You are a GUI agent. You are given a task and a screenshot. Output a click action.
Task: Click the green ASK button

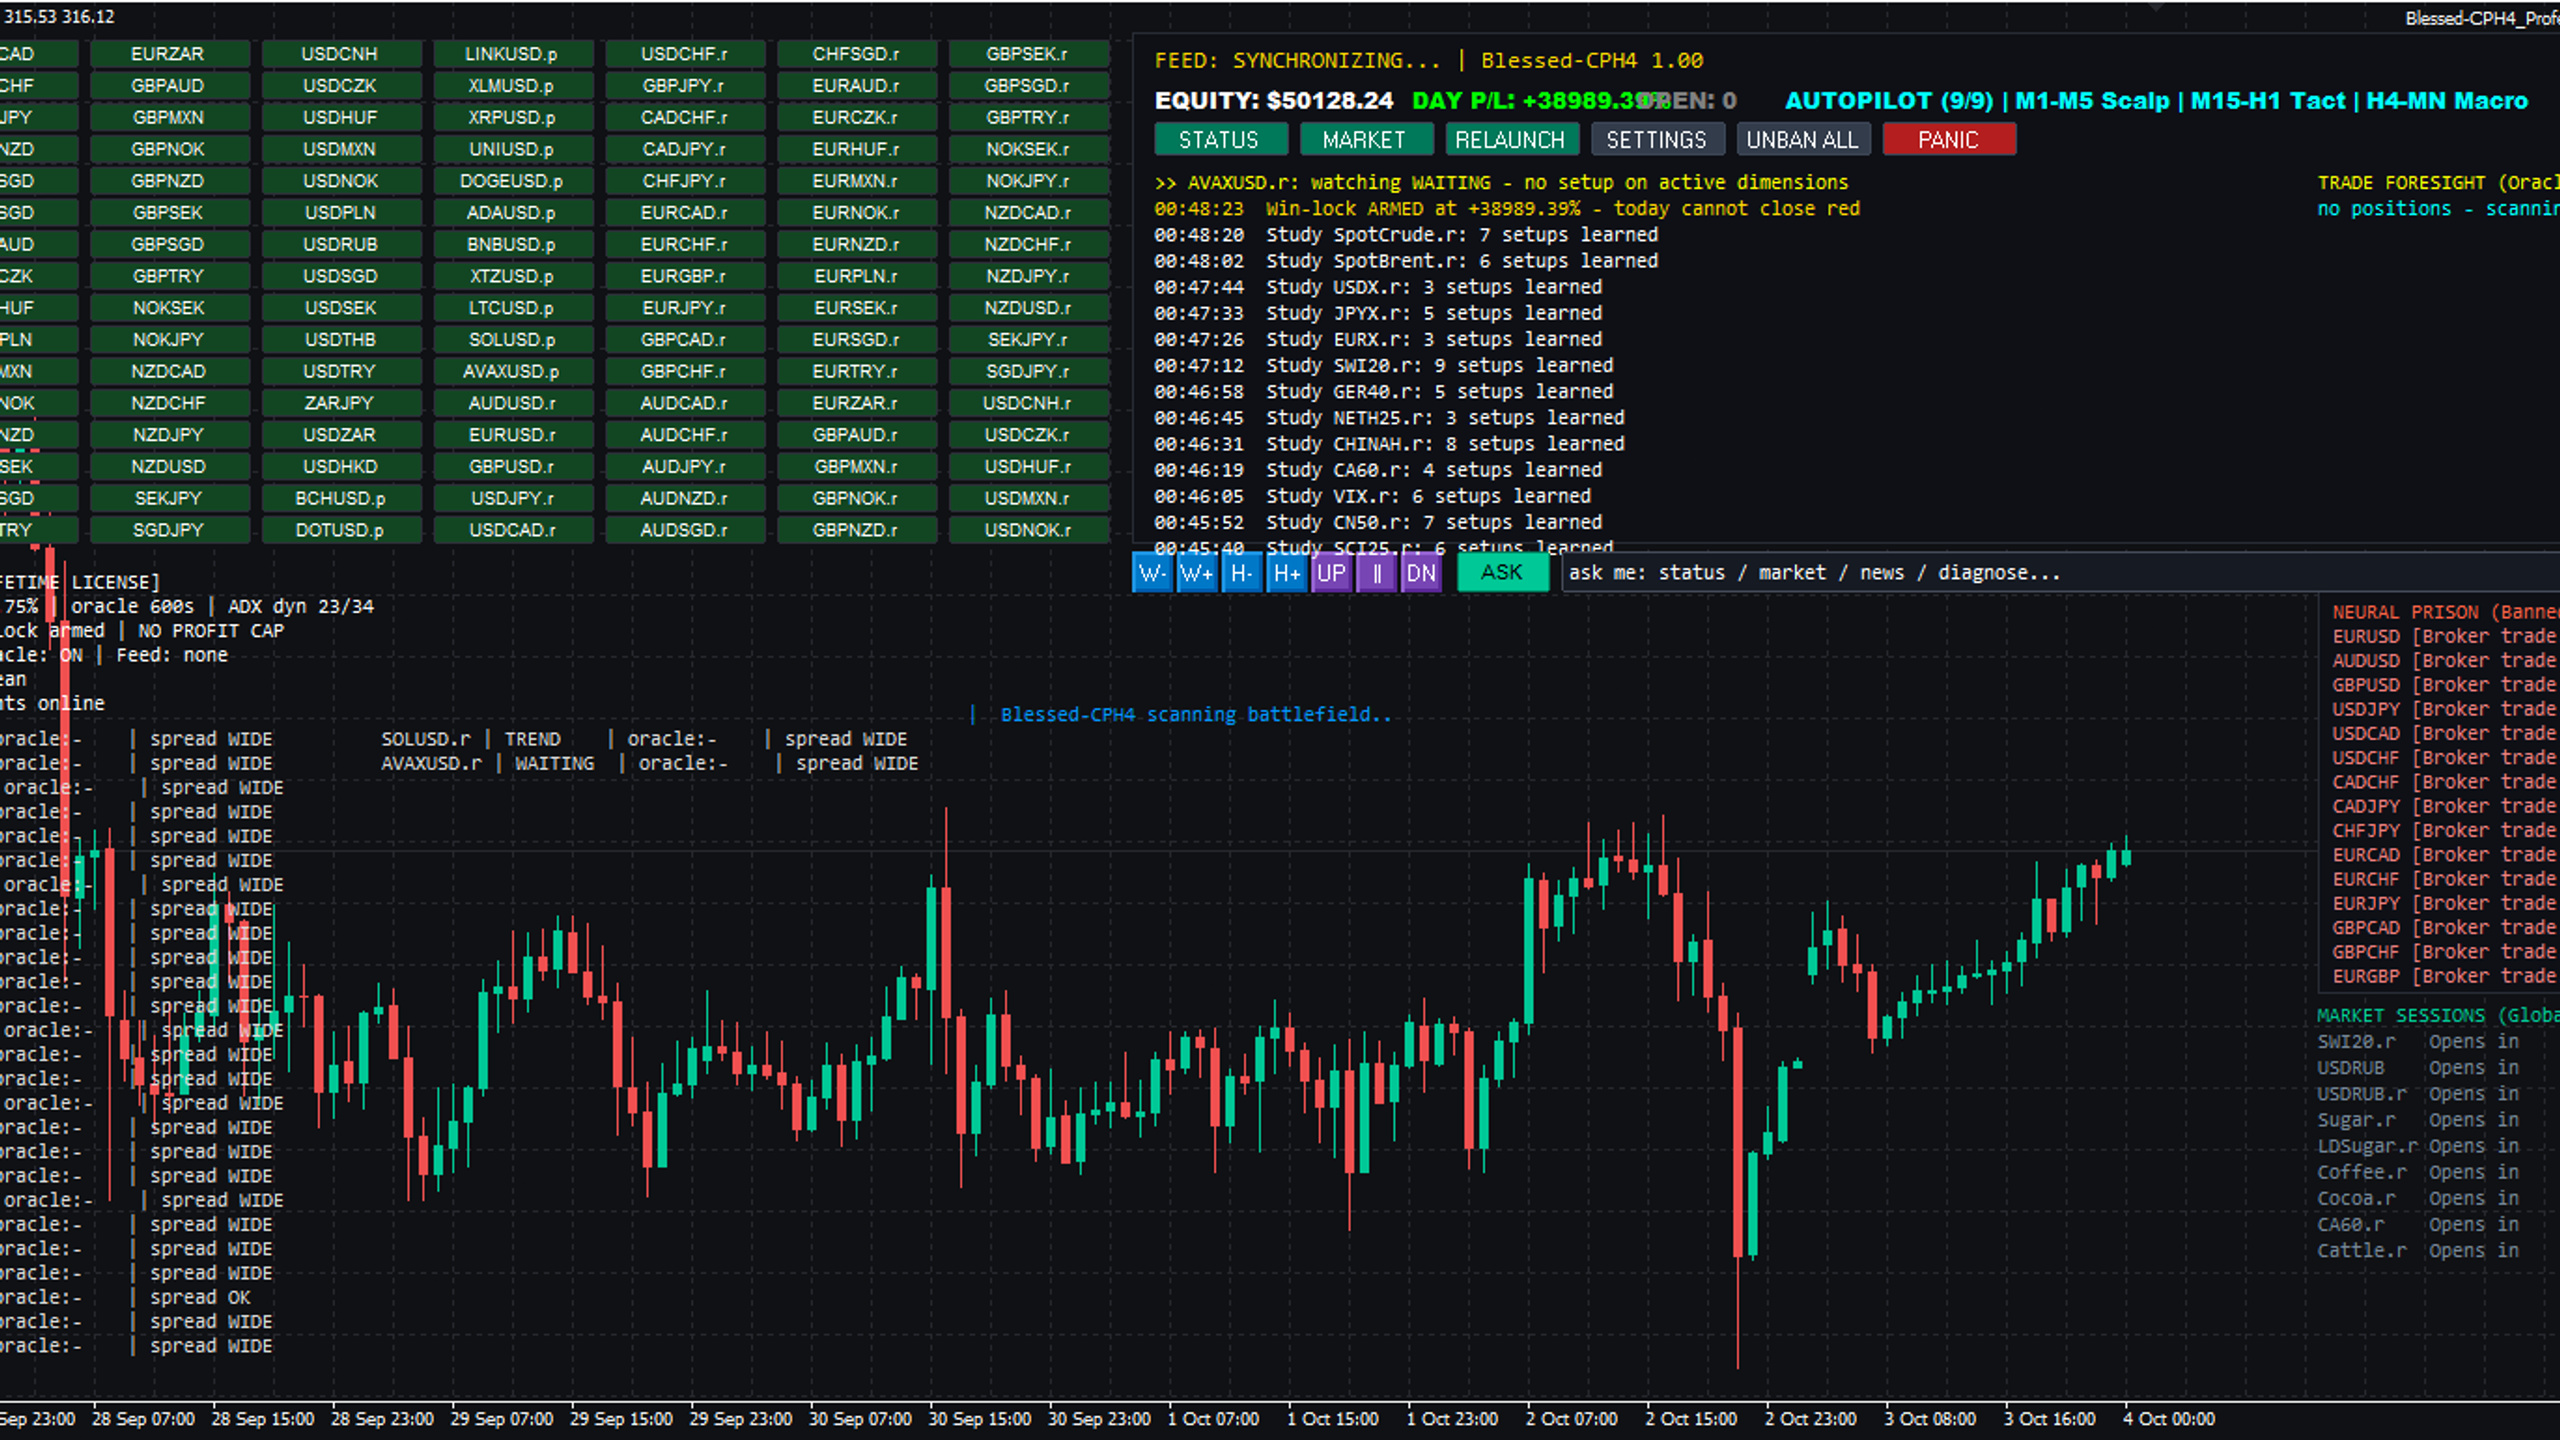(1503, 573)
